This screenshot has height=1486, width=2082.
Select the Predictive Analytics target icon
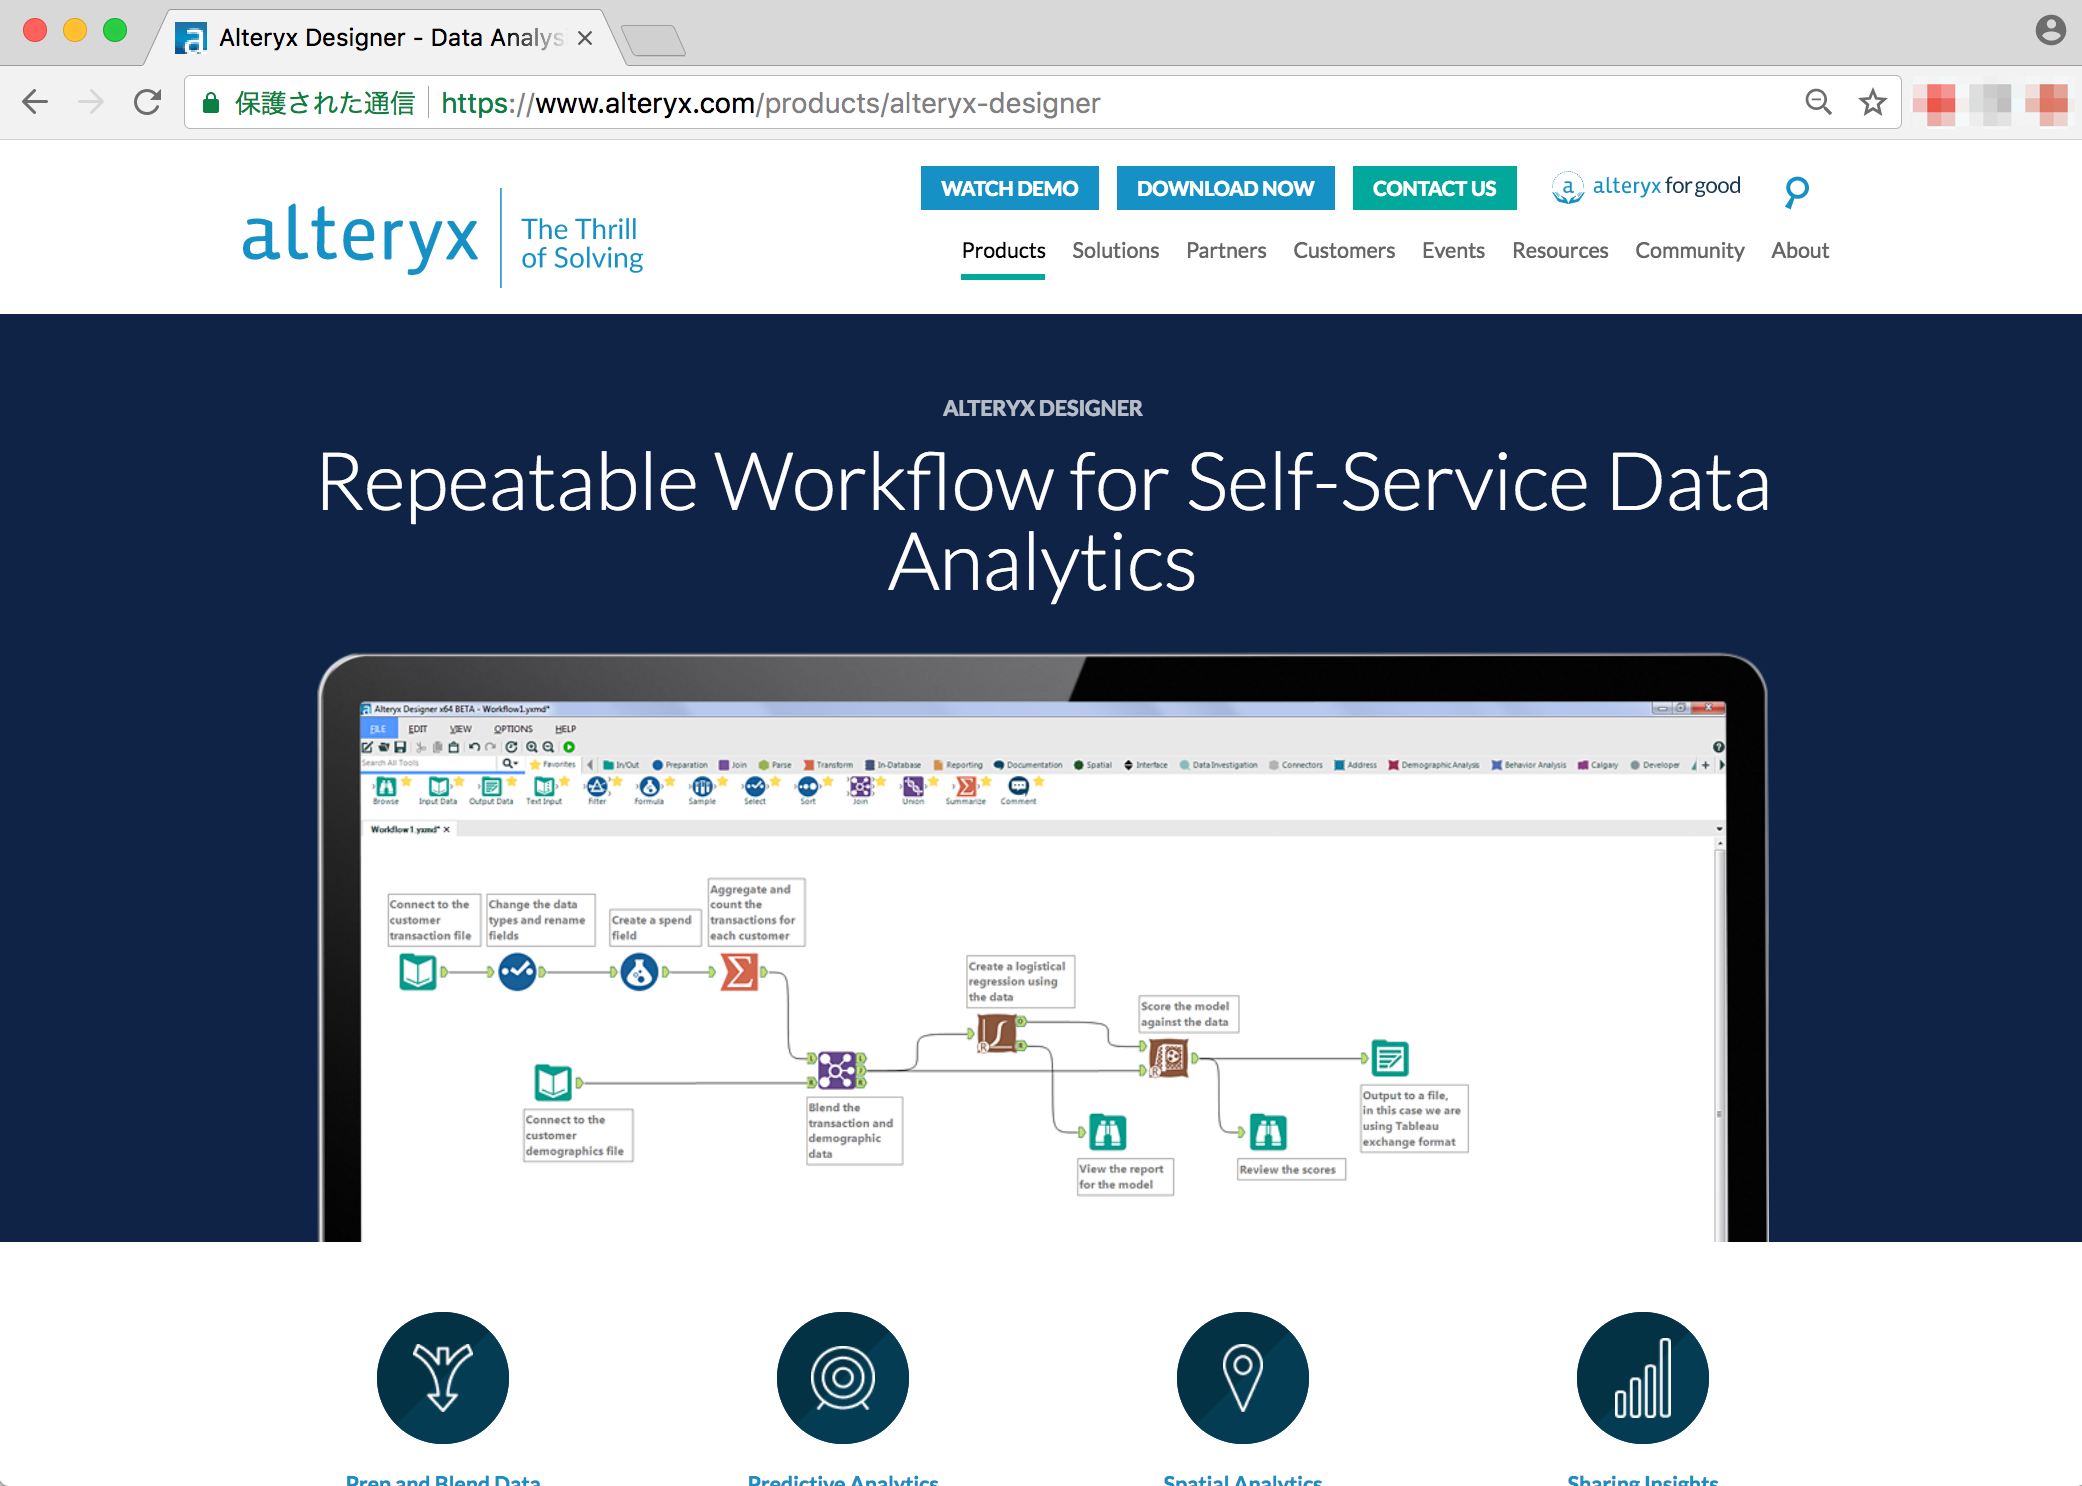coord(843,1377)
